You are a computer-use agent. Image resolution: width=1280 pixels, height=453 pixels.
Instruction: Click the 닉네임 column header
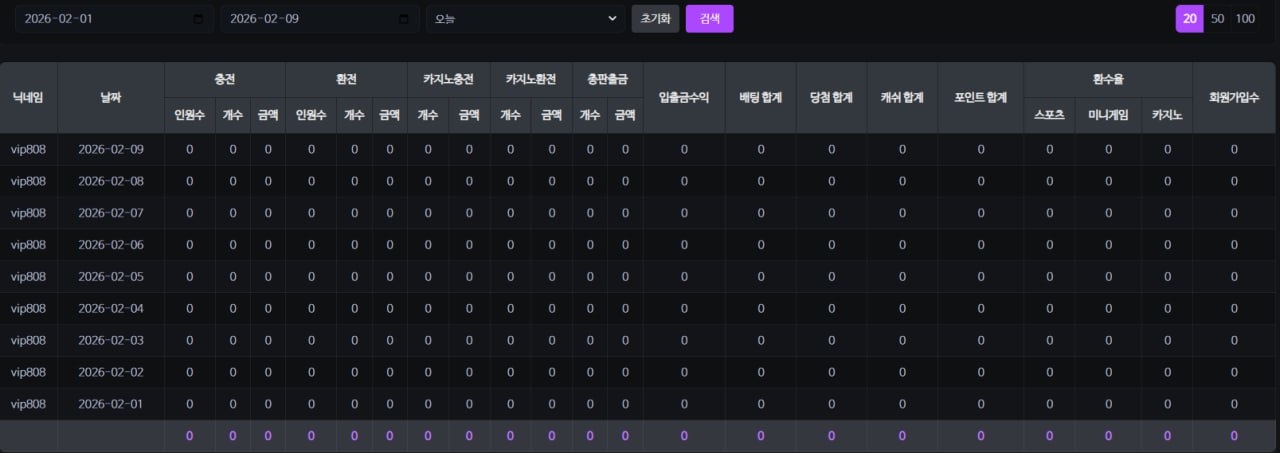pos(29,97)
